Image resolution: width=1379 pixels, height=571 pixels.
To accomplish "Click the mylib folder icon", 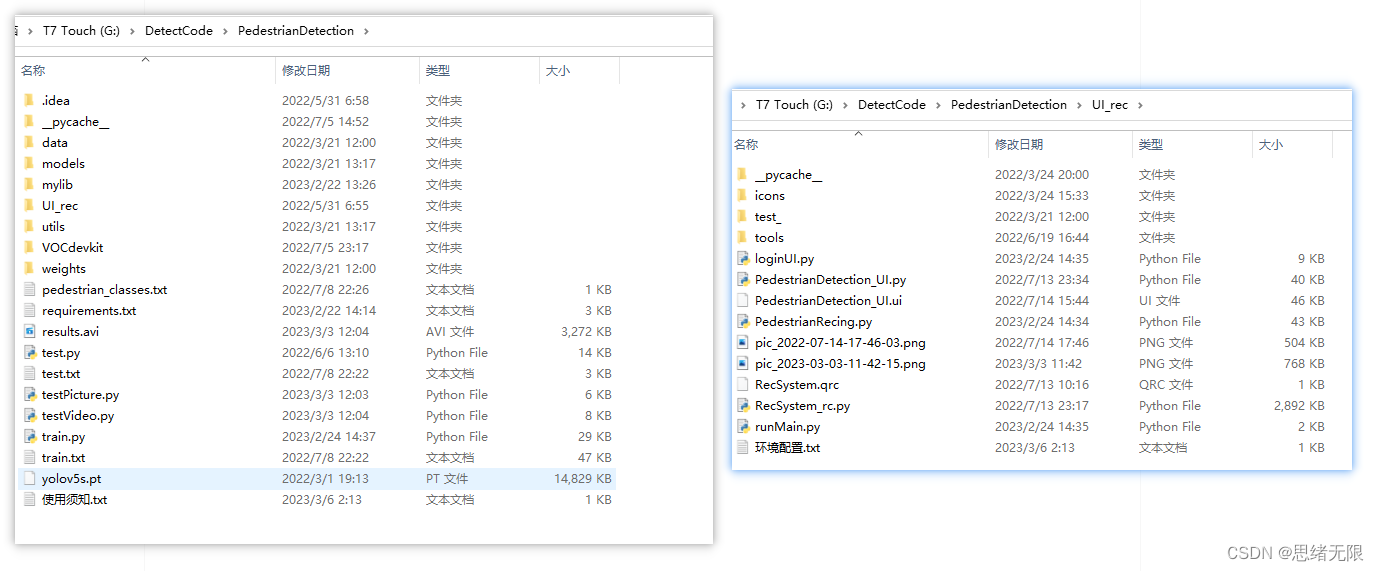I will point(29,184).
